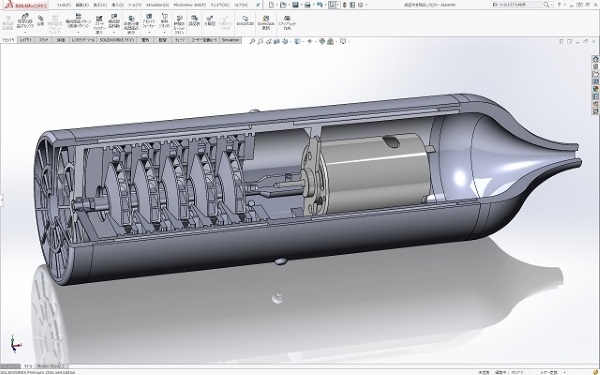The image size is (600, 375).
Task: Switch to the SOLIDWORKS Add-ins ribbon tab
Action: click(116, 40)
